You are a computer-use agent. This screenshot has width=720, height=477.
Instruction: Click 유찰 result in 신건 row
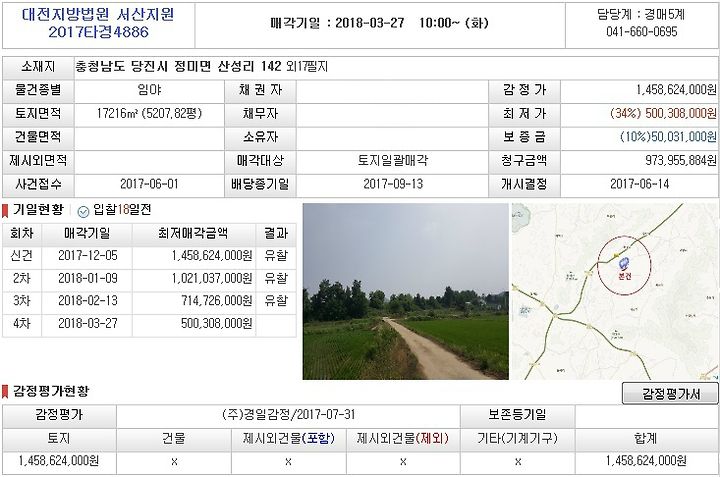pyautogui.click(x=276, y=255)
